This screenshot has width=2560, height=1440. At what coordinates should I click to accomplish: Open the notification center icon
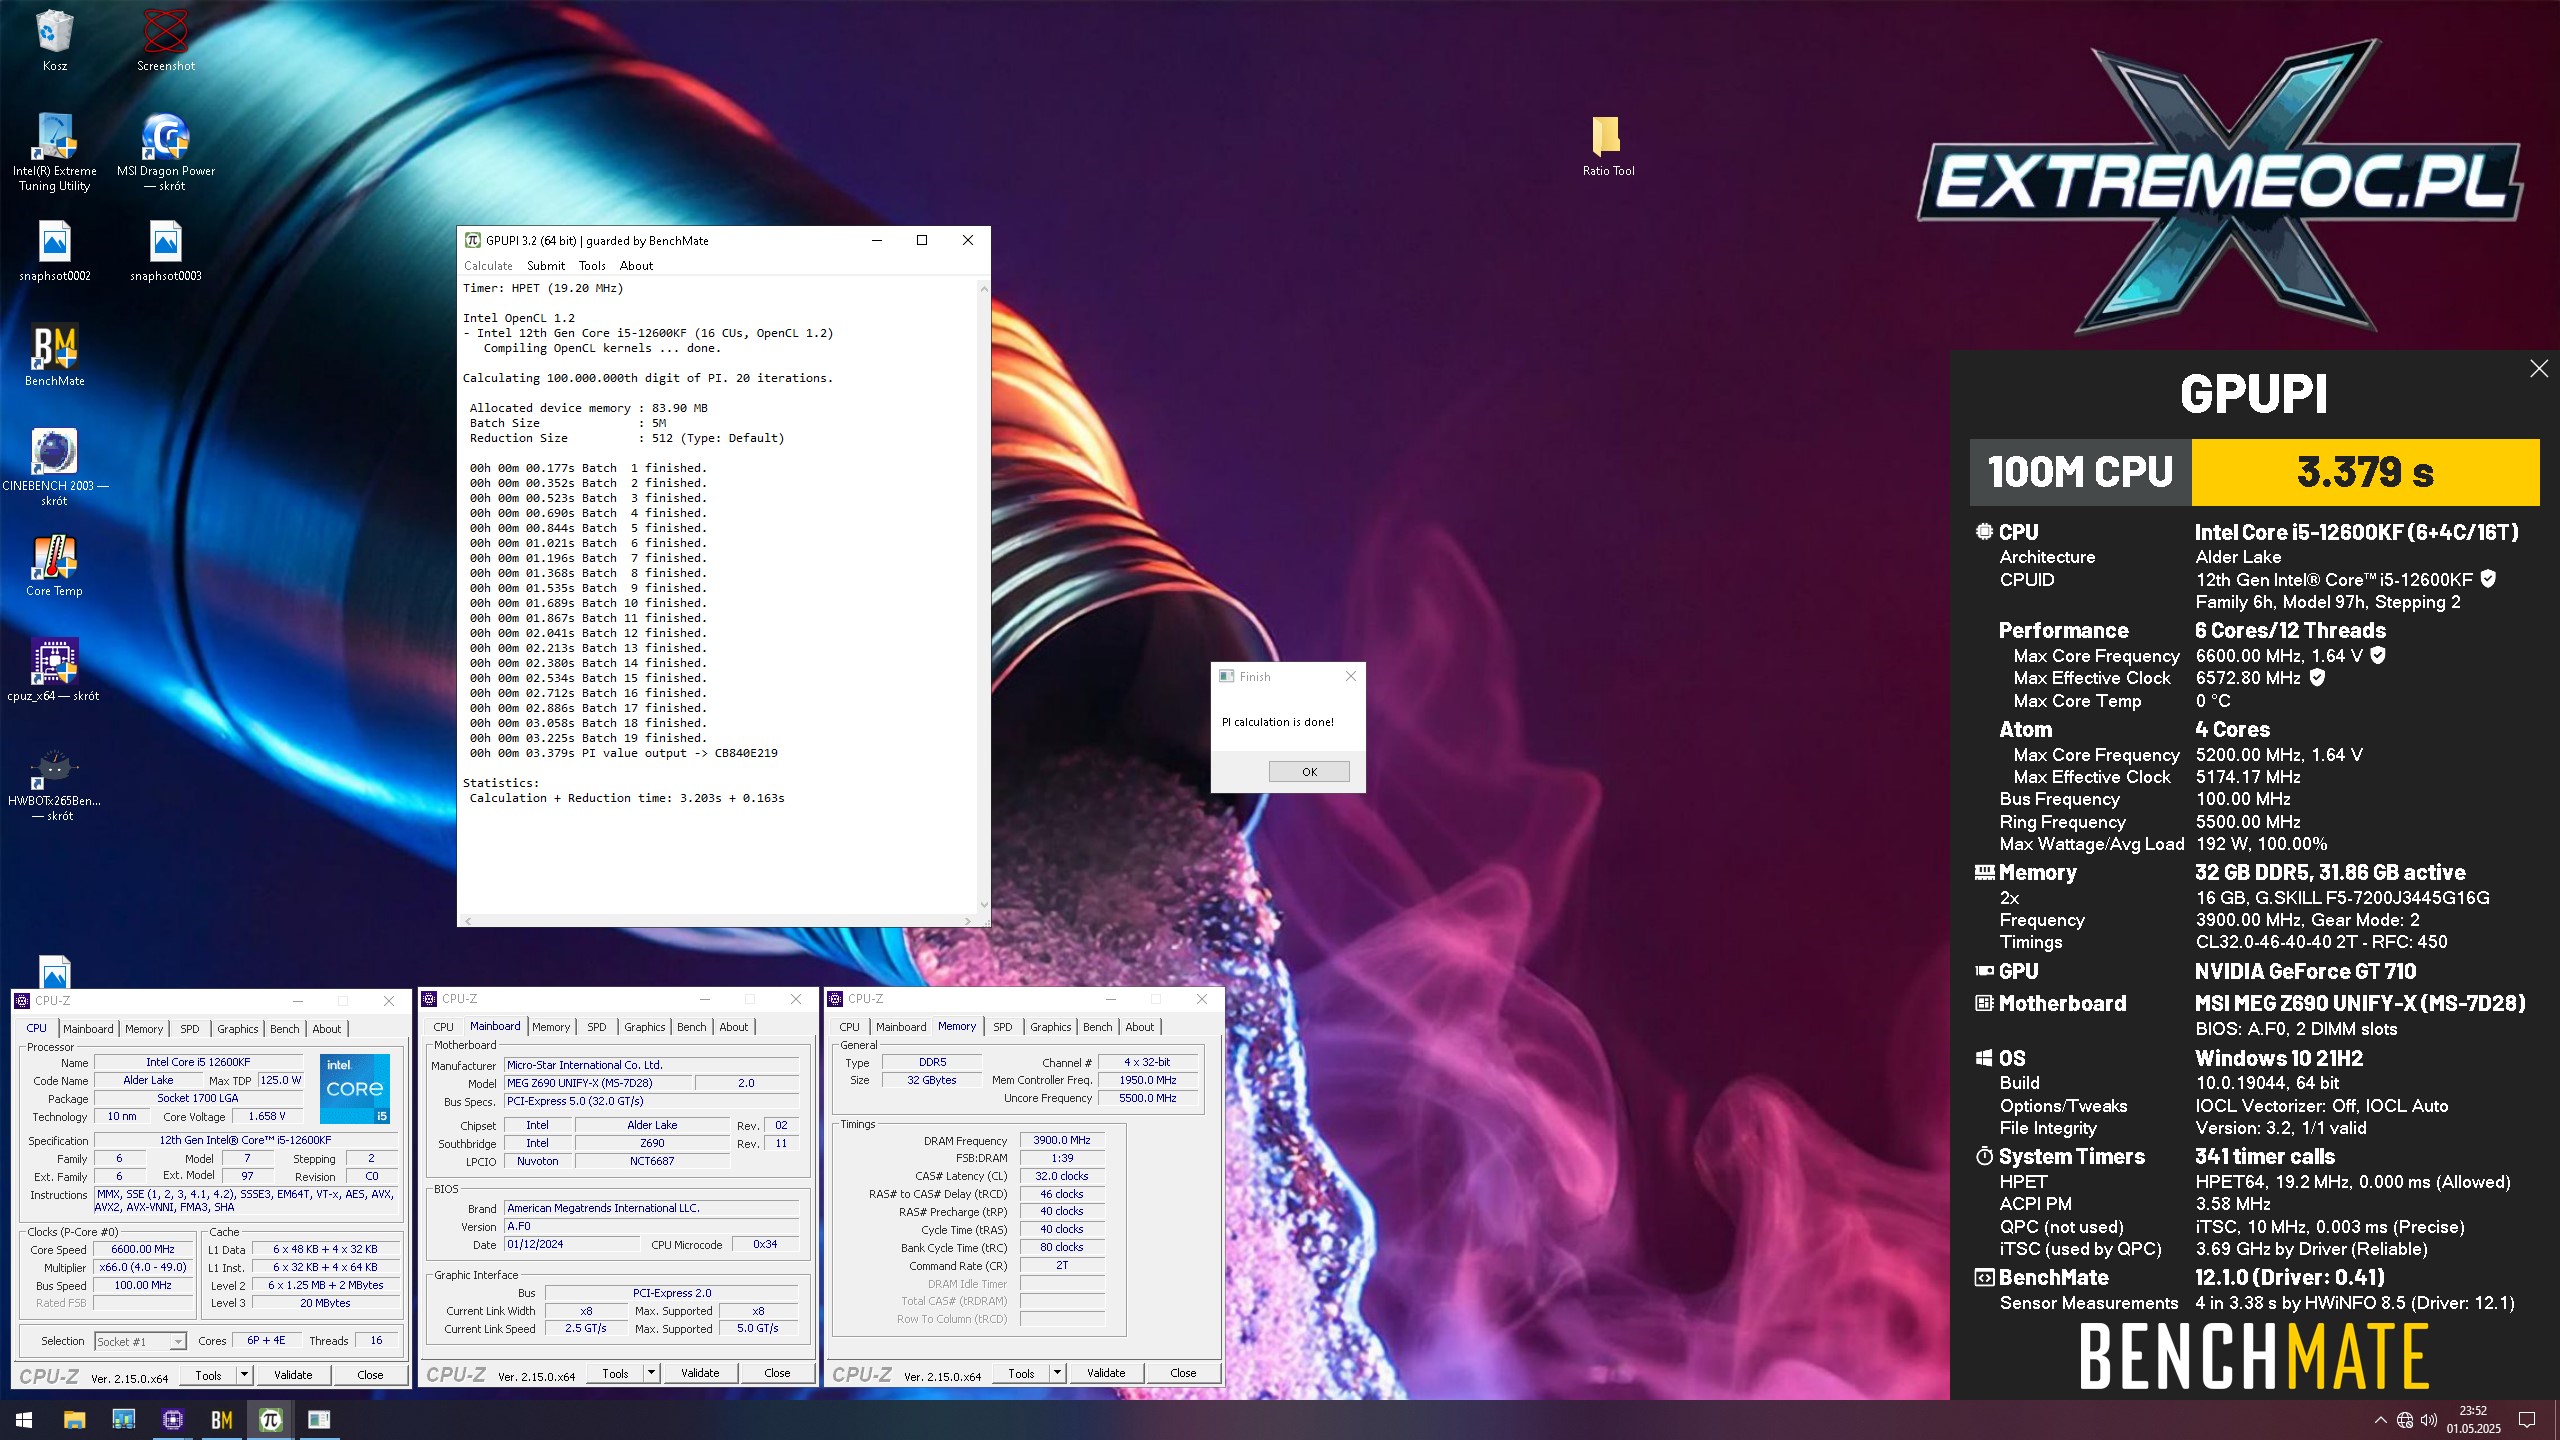[x=2527, y=1420]
